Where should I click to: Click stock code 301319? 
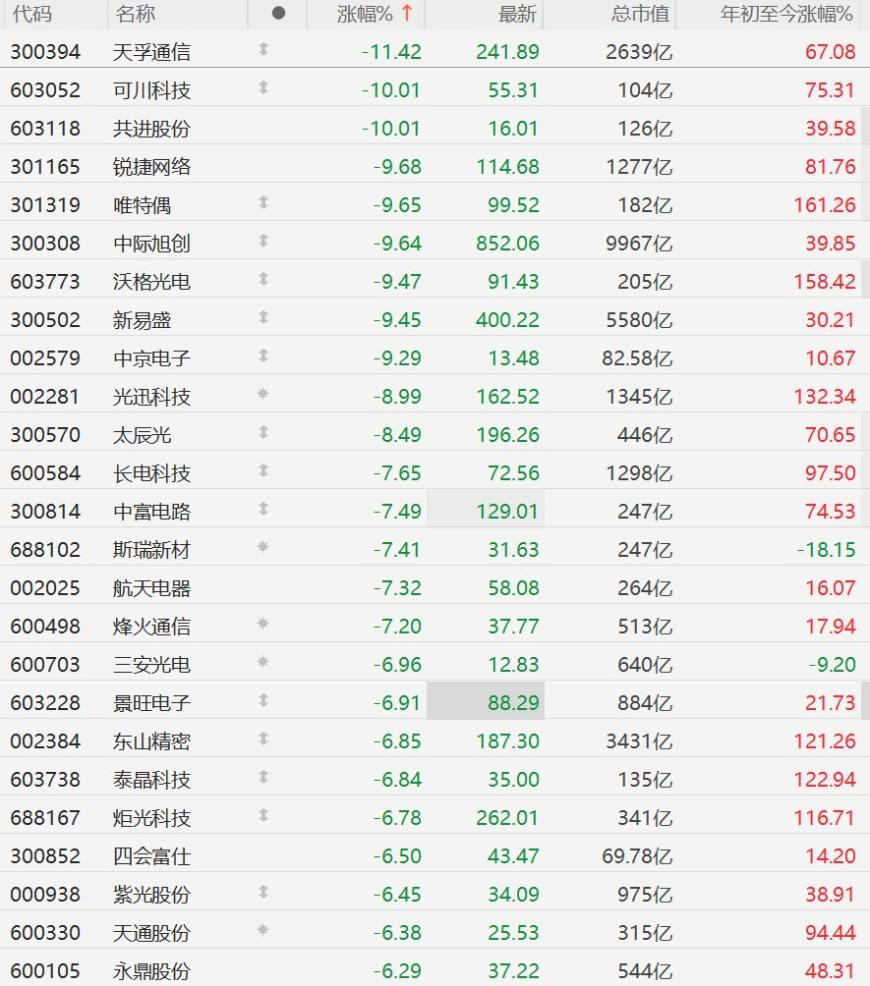(x=45, y=205)
